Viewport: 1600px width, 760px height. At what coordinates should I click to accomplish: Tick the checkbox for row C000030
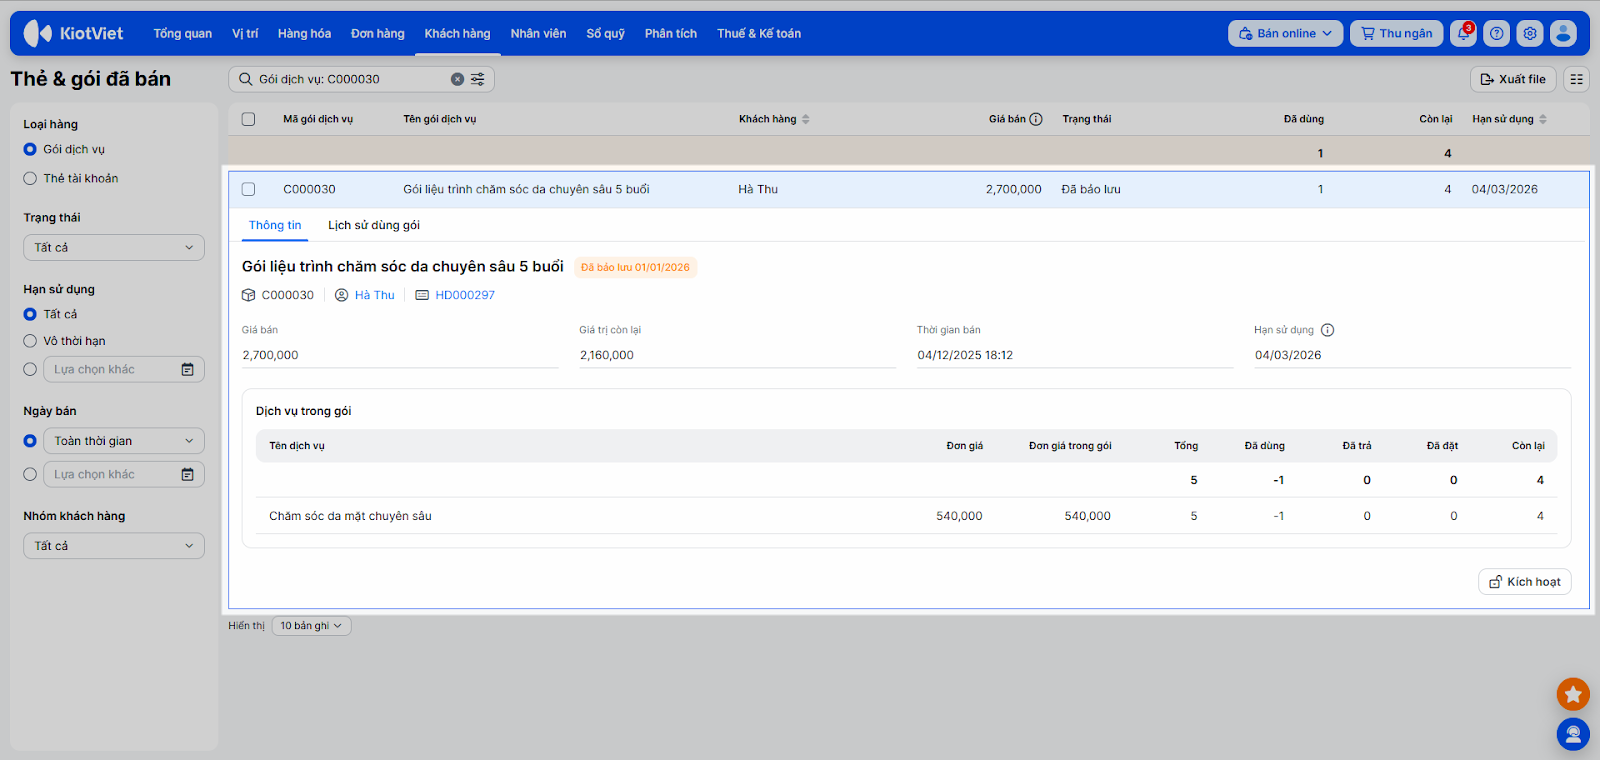tap(248, 189)
